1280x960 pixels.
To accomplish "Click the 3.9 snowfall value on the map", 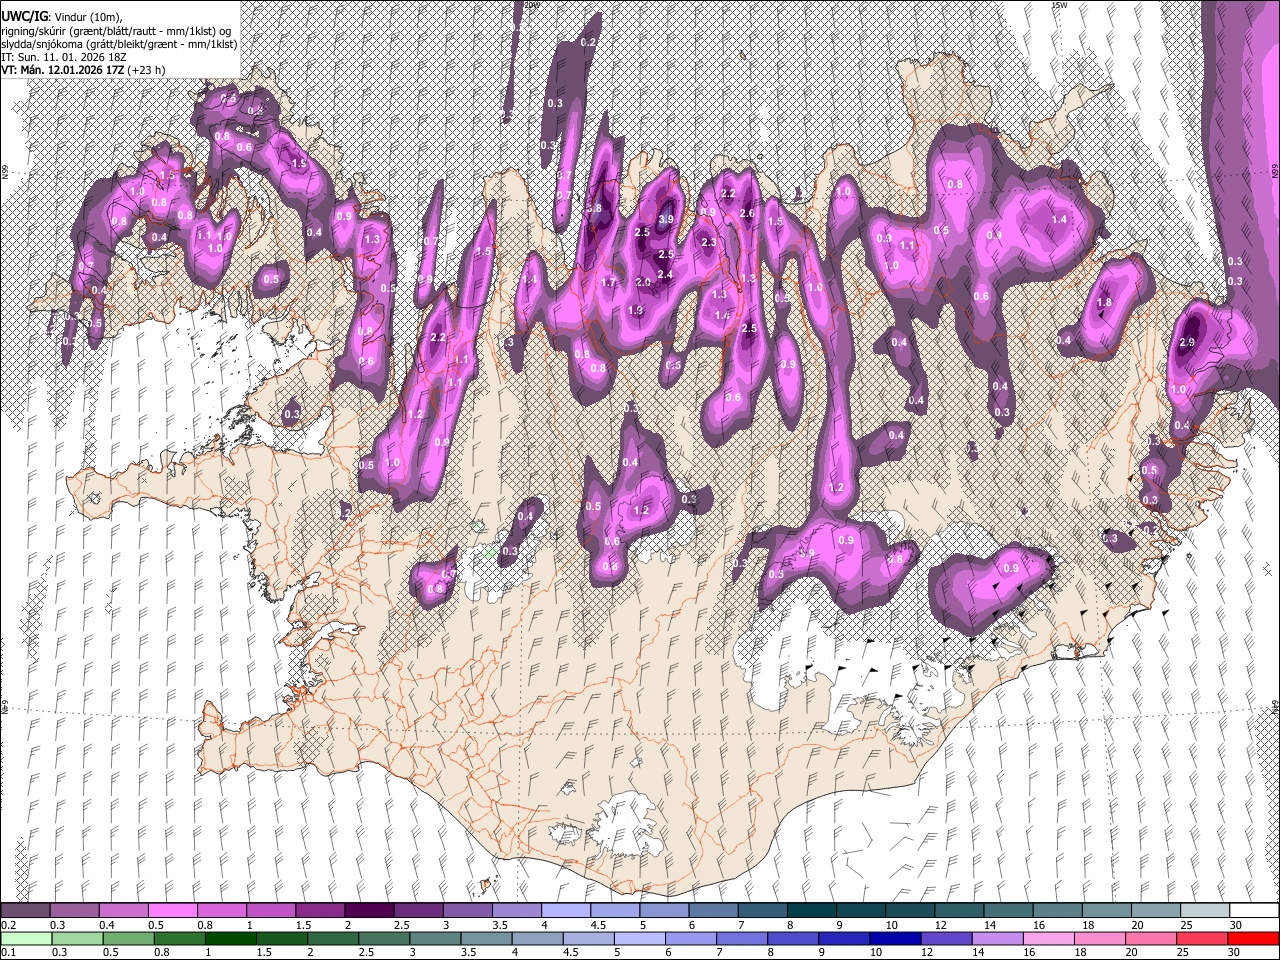I will 667,219.
